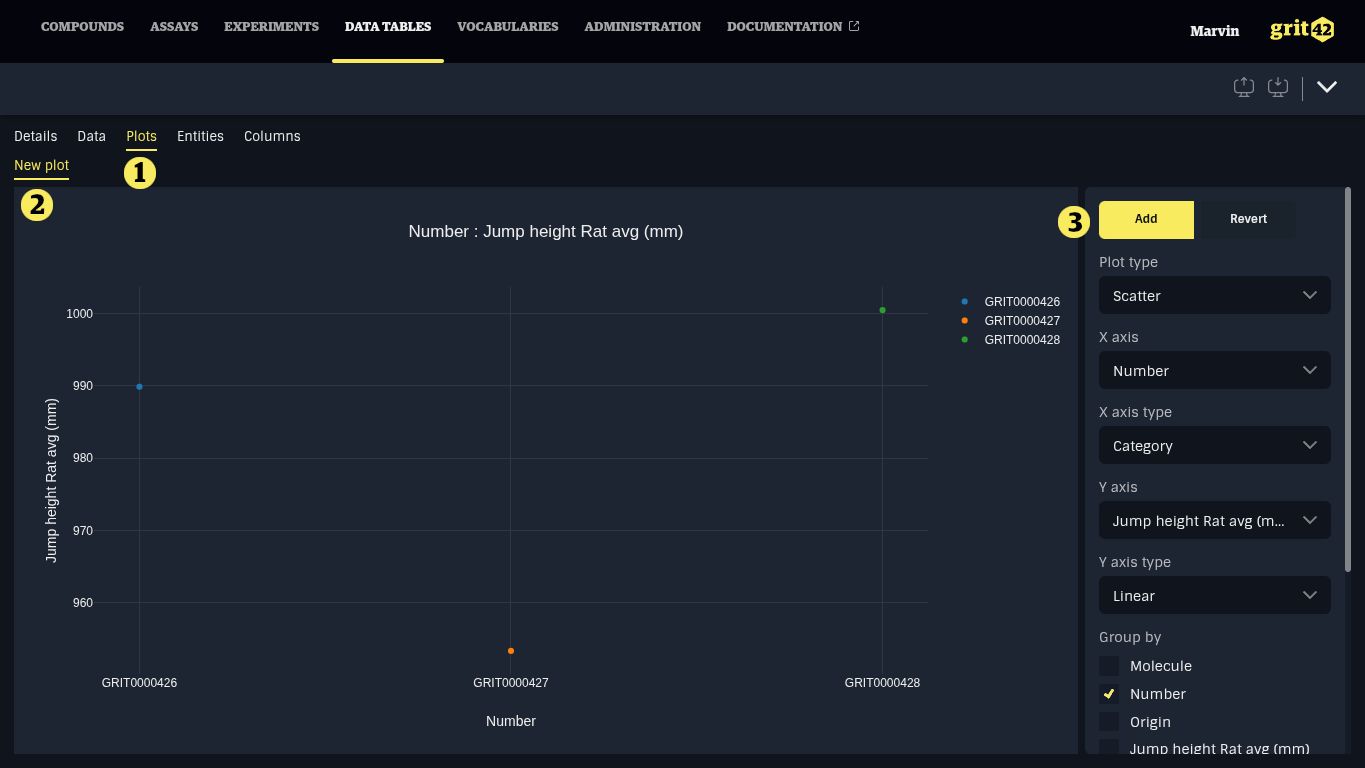Click the green GRIT0000428 legend marker
This screenshot has width=1365, height=768.
(x=965, y=340)
